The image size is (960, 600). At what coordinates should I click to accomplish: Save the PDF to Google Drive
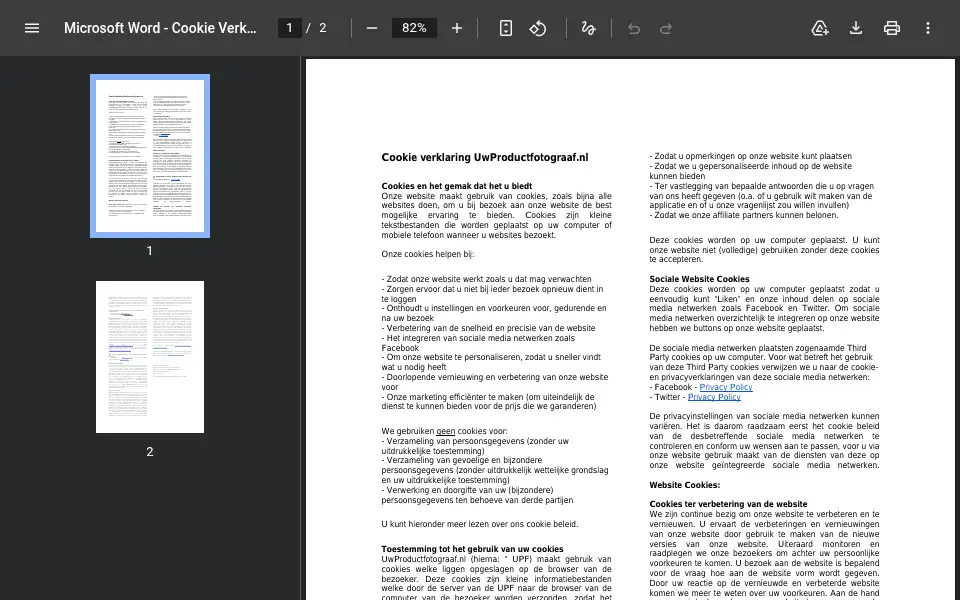point(820,28)
